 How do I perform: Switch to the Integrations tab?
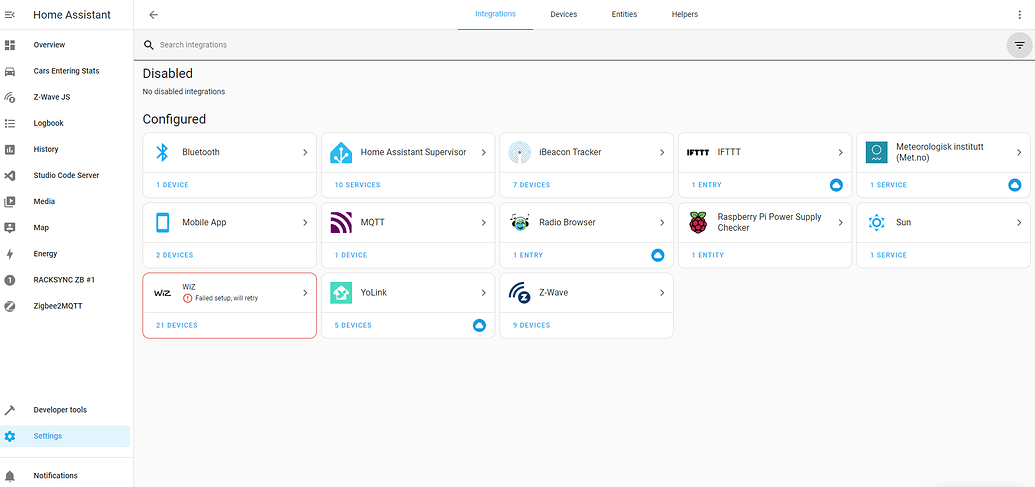[x=495, y=15]
